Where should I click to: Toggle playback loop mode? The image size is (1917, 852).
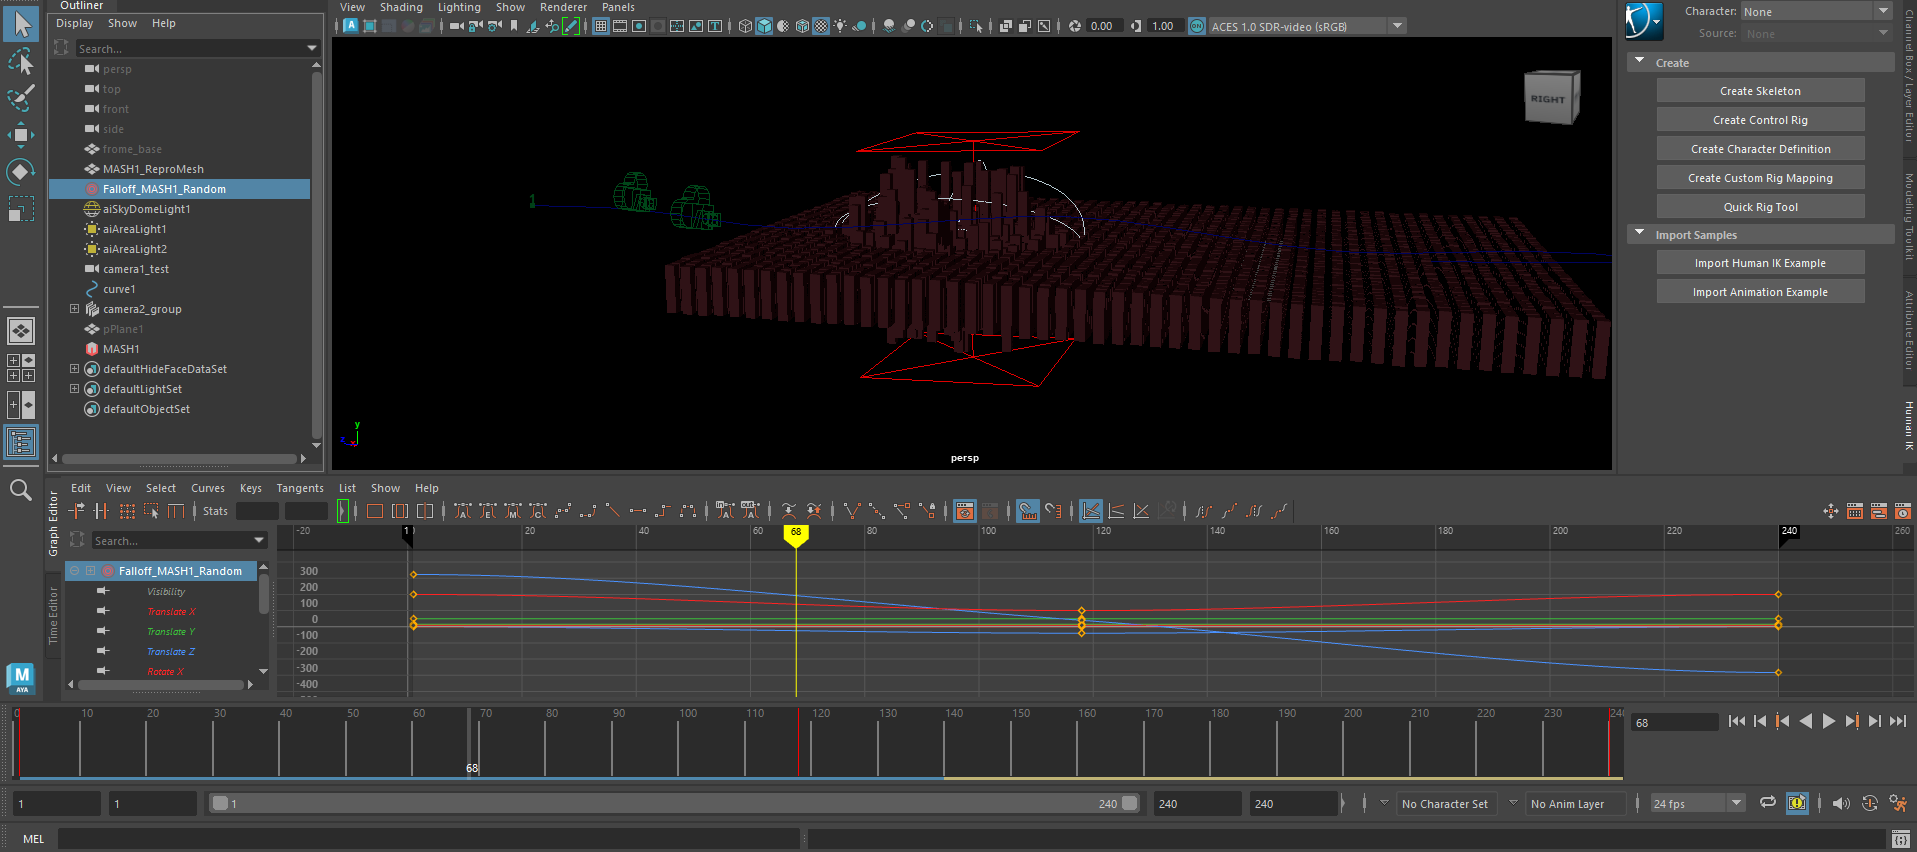[1768, 803]
